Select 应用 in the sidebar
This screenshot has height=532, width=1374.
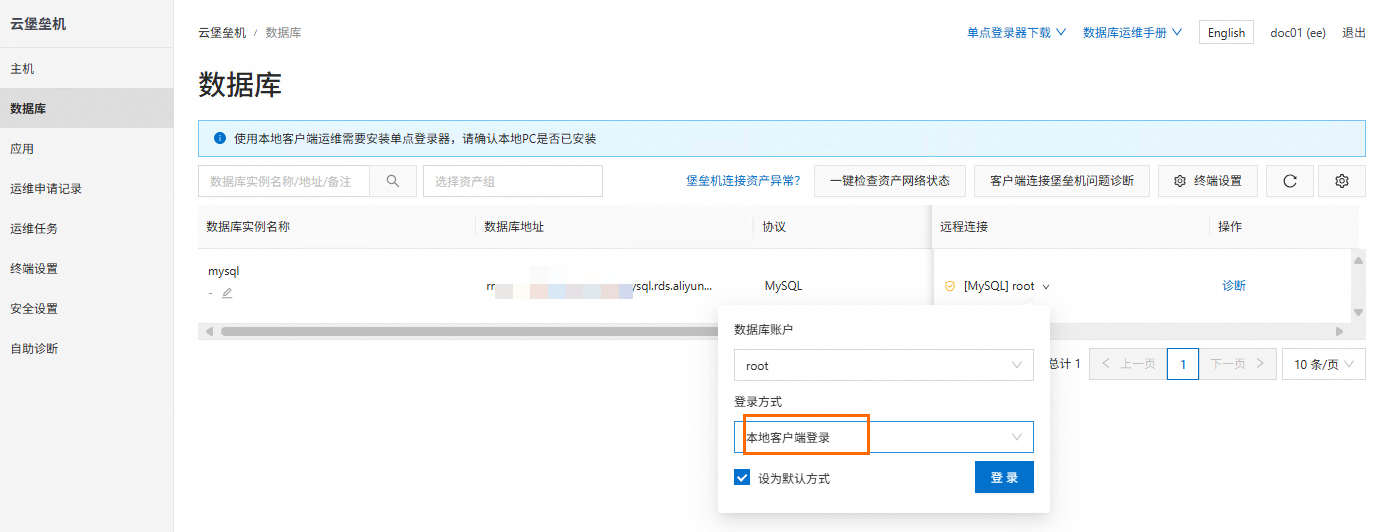pyautogui.click(x=87, y=148)
